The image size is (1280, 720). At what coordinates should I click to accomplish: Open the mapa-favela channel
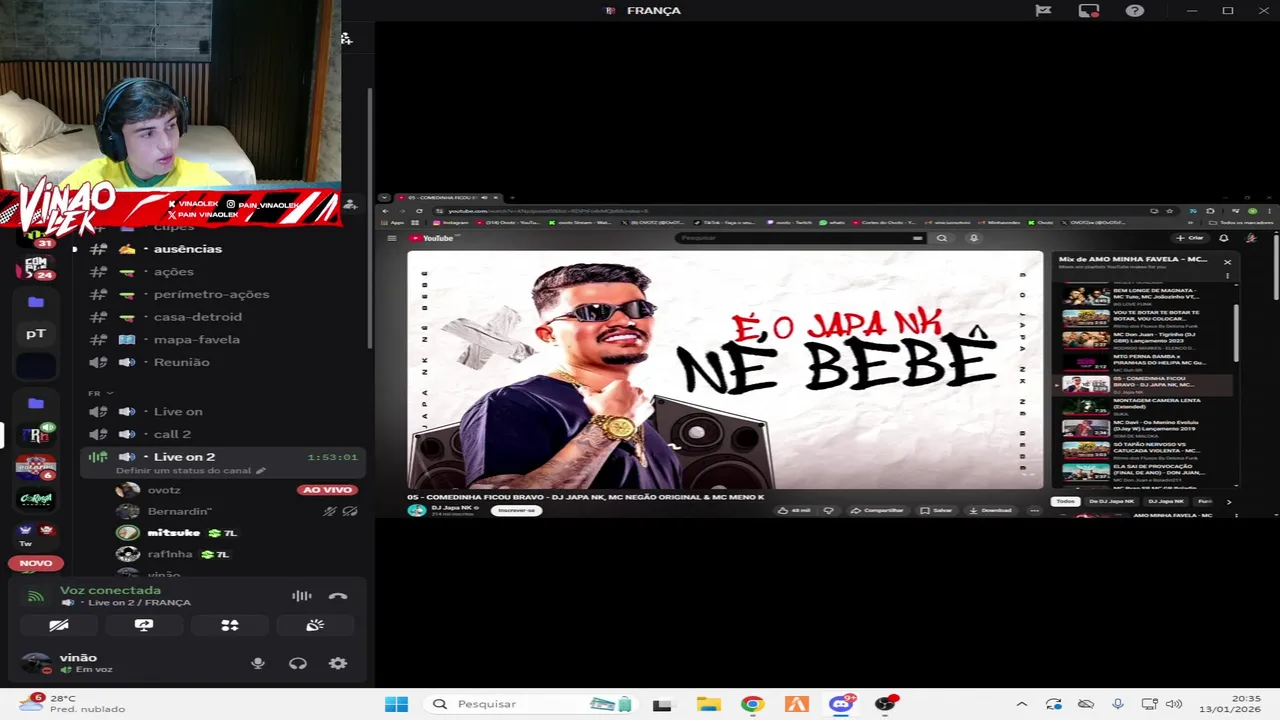[197, 340]
